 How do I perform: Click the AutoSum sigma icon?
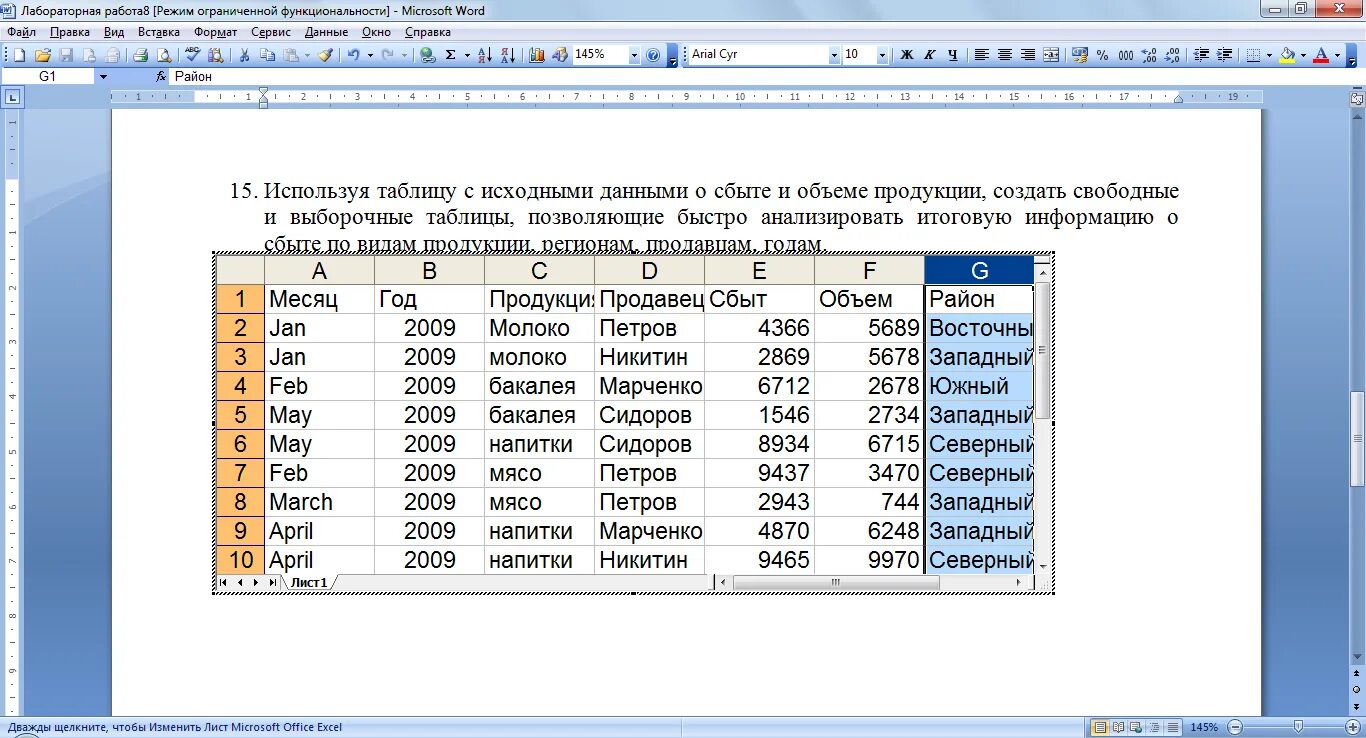pyautogui.click(x=451, y=55)
